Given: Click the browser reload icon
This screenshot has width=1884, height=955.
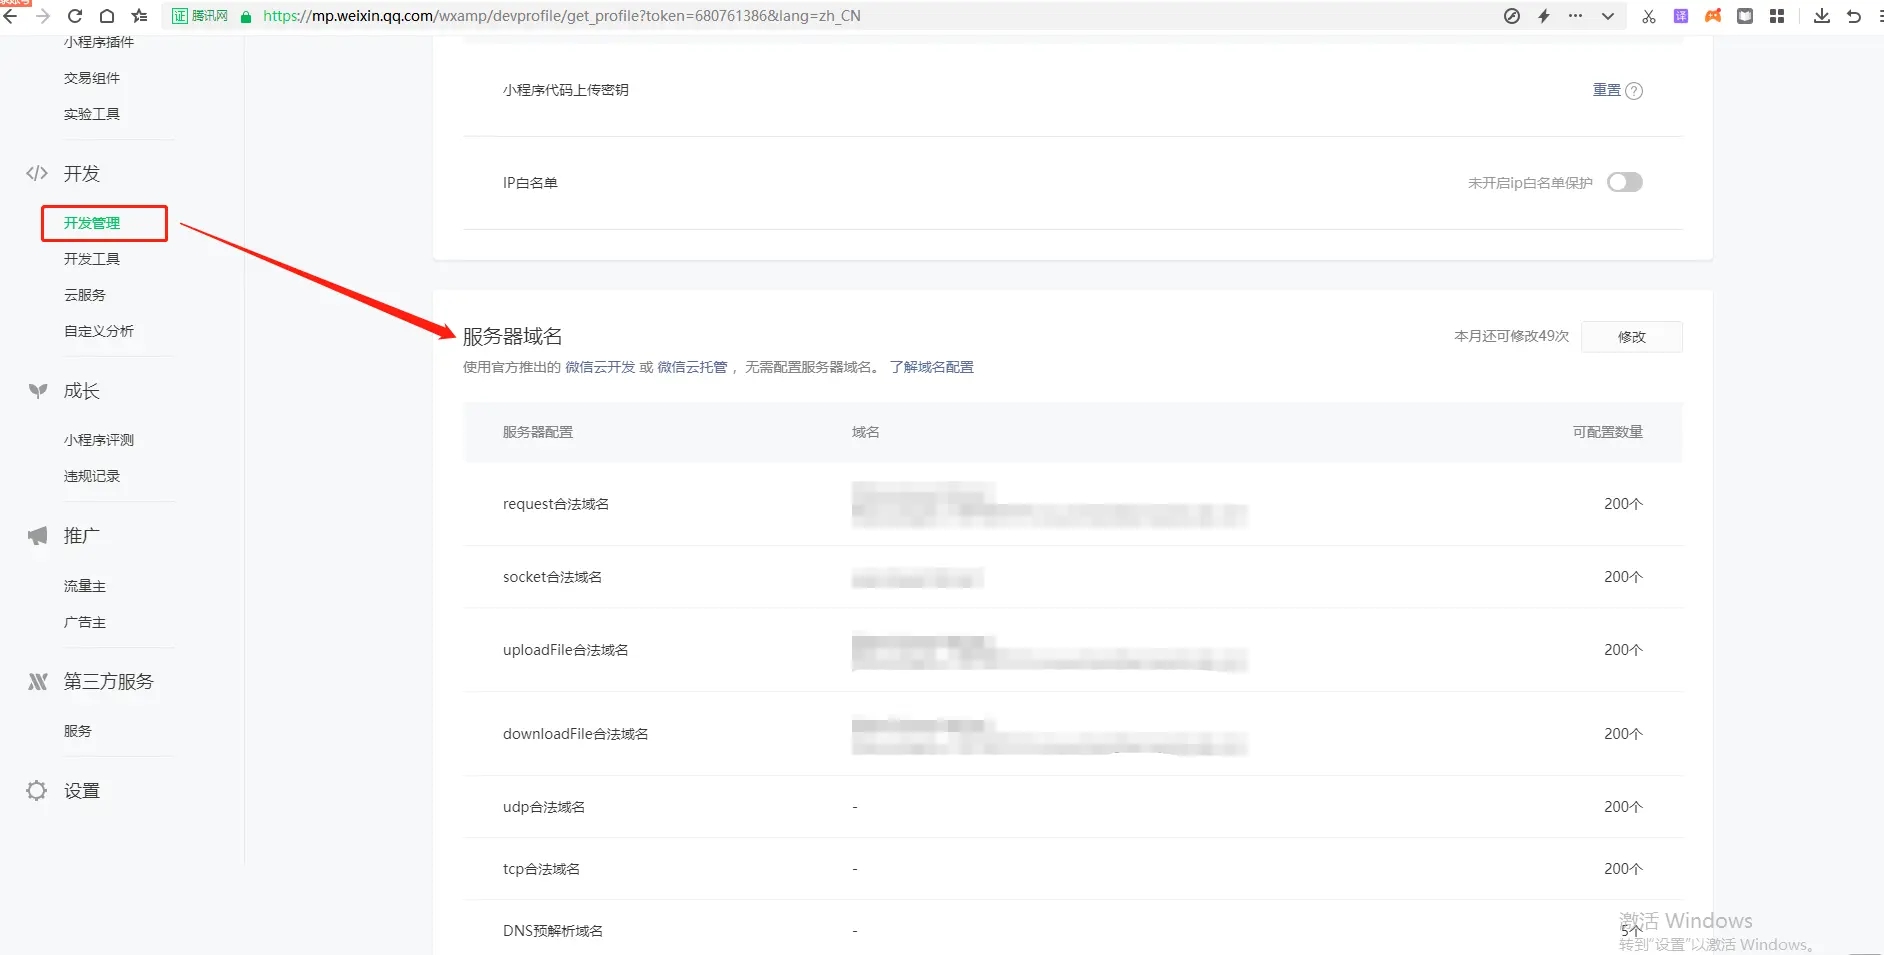Looking at the screenshot, I should [75, 16].
